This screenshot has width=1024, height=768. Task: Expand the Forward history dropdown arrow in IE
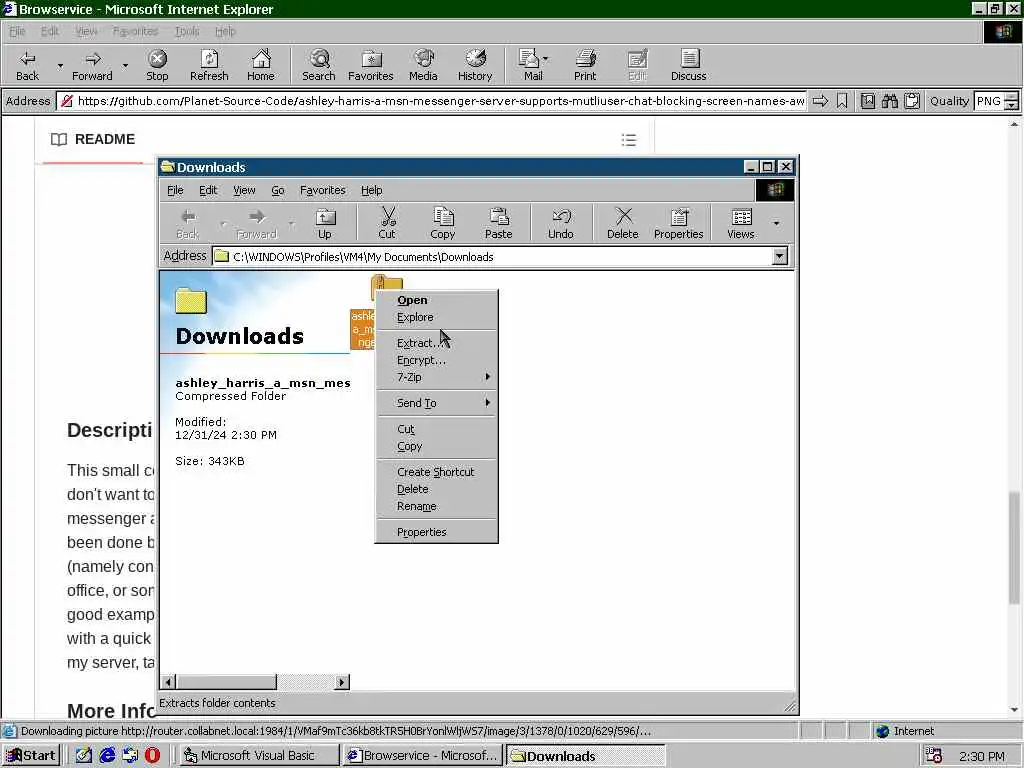pyautogui.click(x=125, y=66)
